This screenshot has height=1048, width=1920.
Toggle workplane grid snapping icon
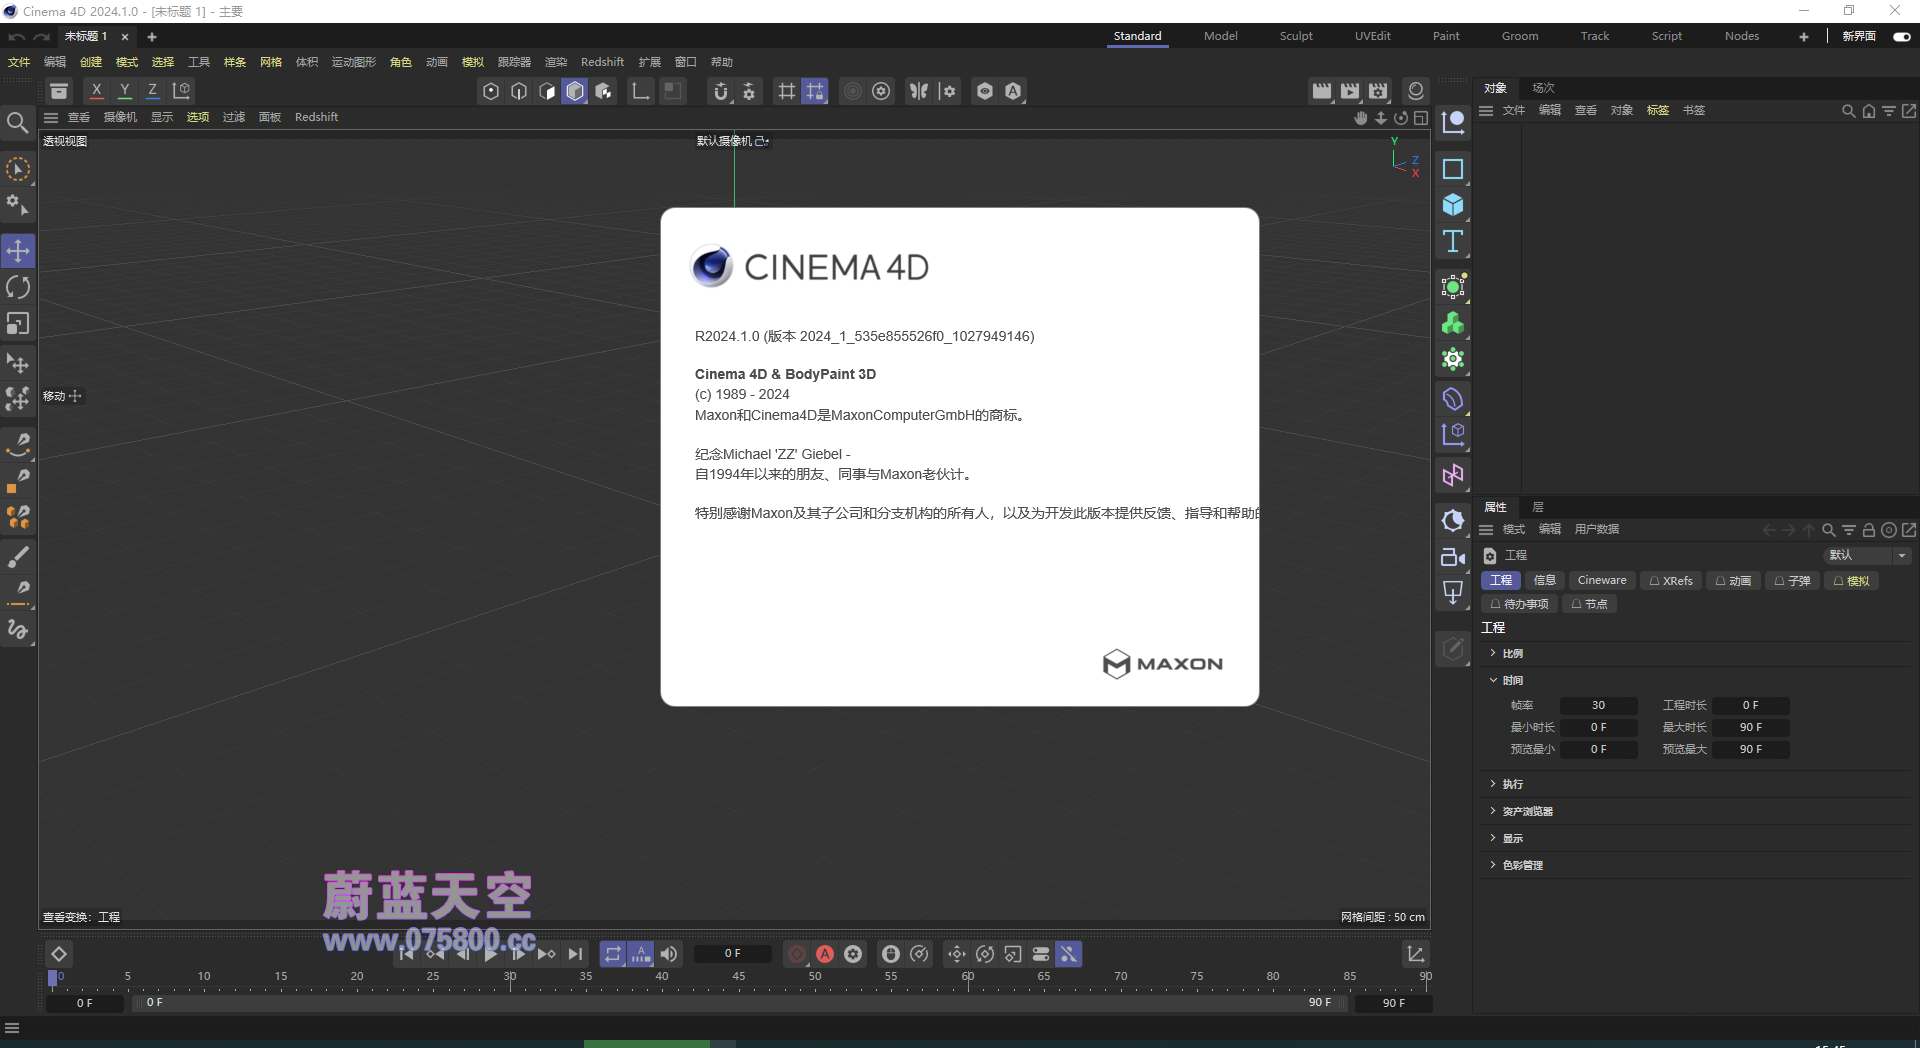[x=815, y=91]
